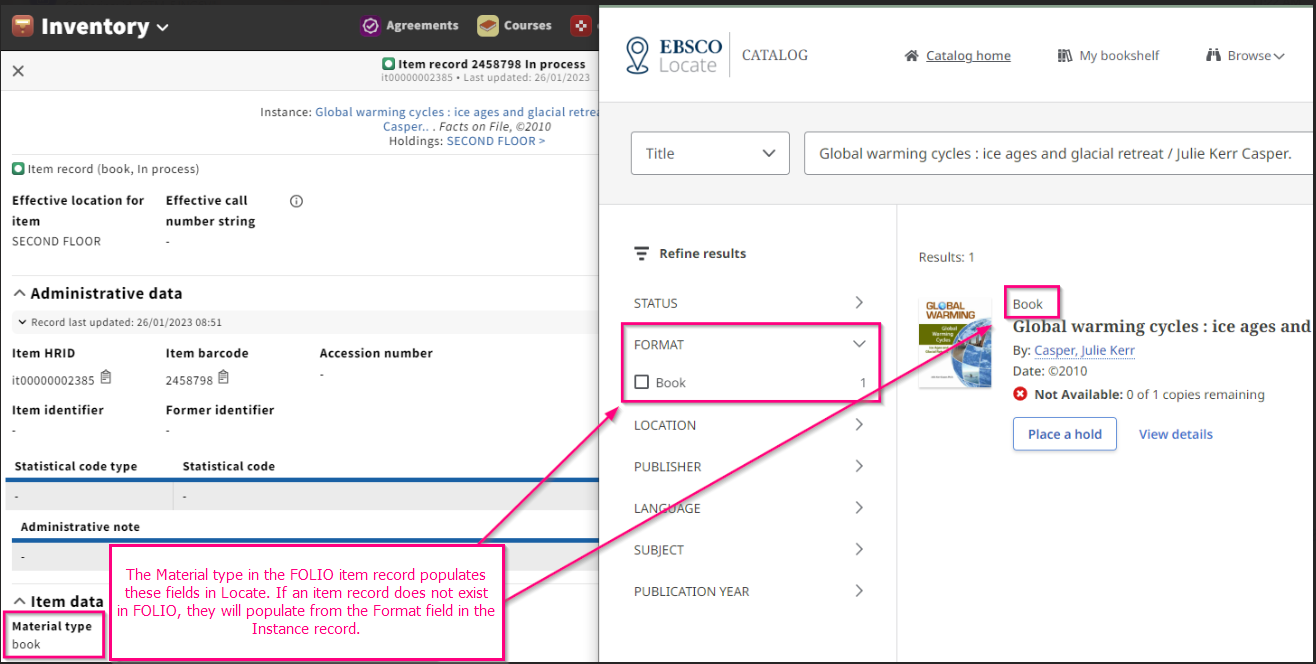Viewport: 1316px width, 664px height.
Task: Click the Inventory app icon
Action: click(22, 26)
